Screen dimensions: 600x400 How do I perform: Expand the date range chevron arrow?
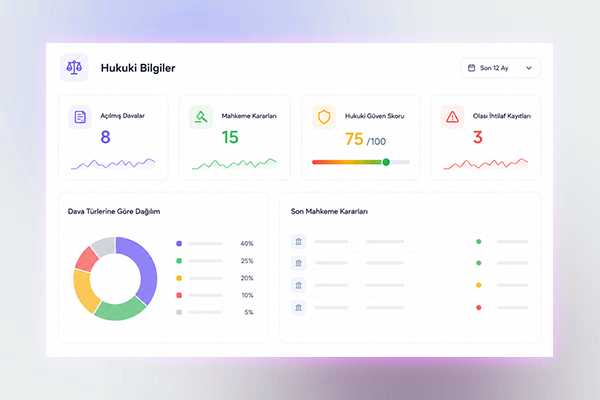pyautogui.click(x=529, y=68)
